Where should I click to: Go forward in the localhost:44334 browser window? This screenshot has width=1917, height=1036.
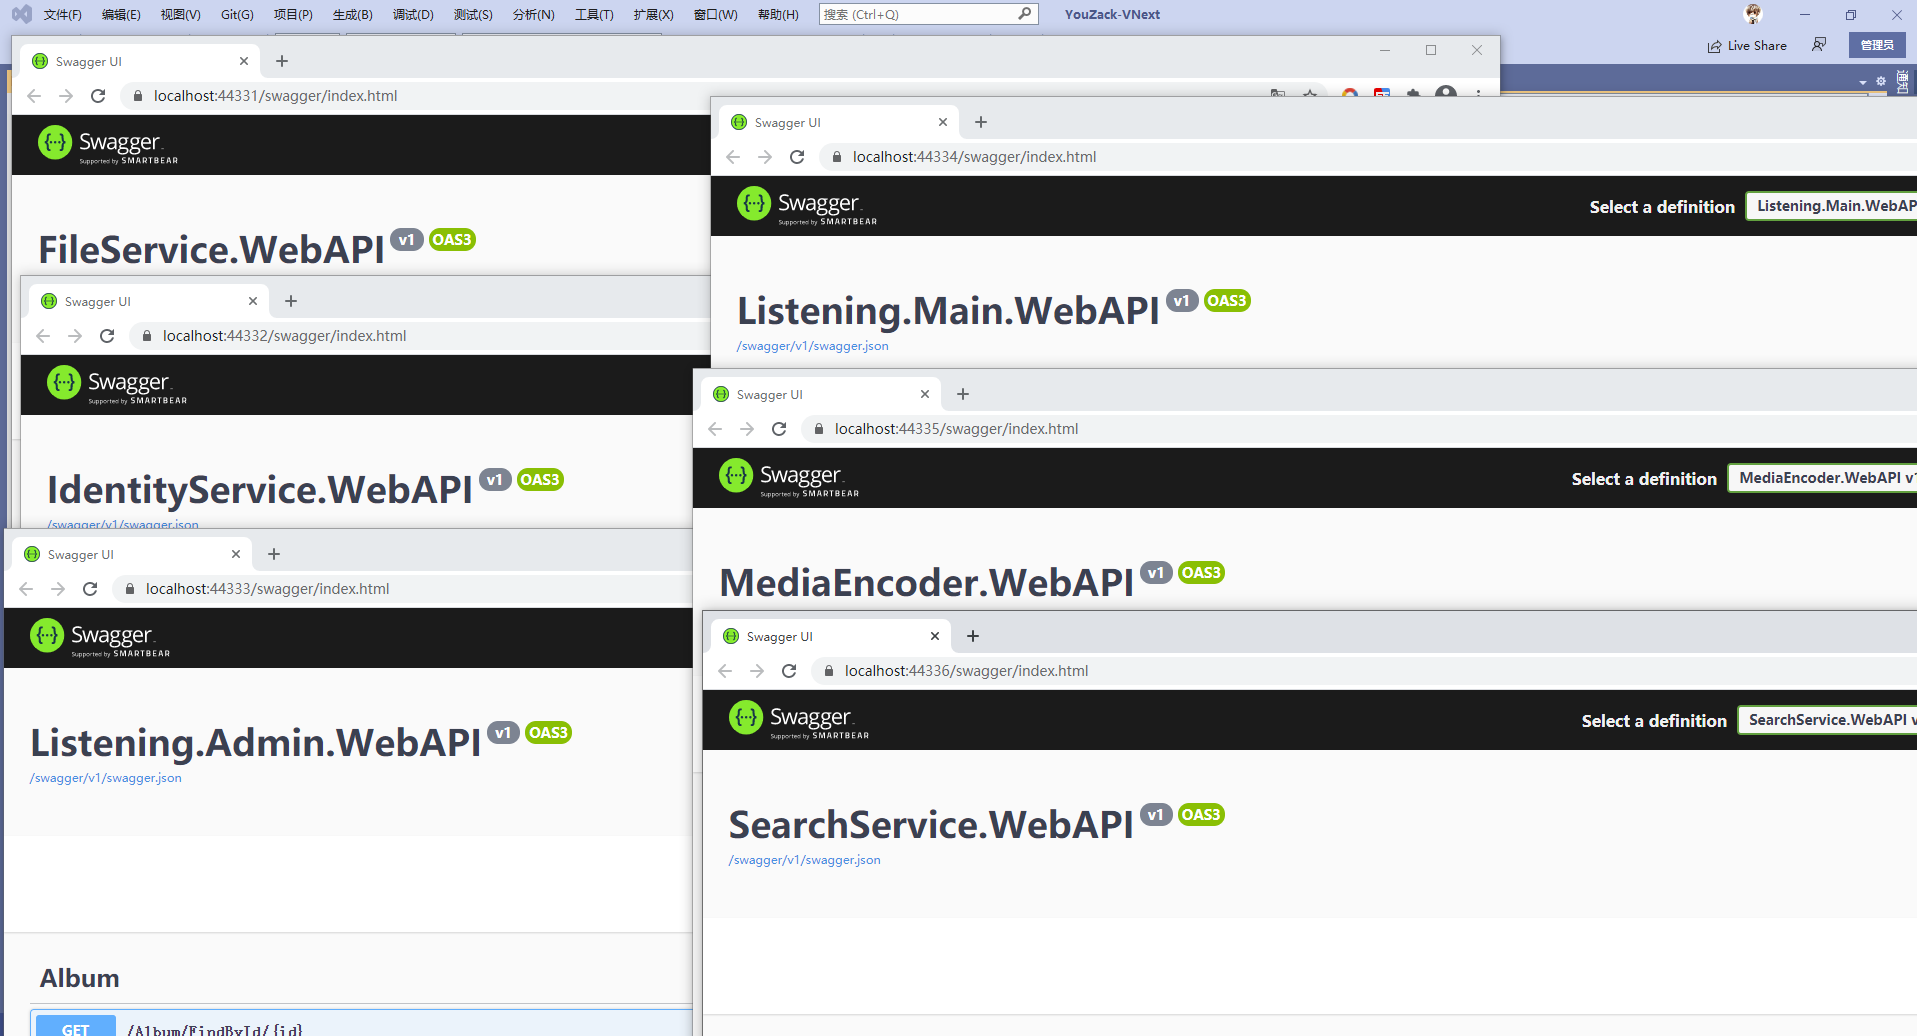tap(765, 157)
